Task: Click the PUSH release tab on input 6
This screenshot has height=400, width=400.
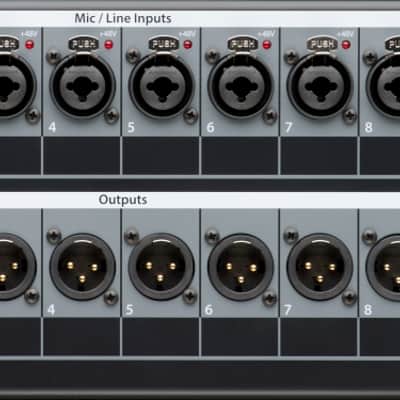Action: (242, 44)
